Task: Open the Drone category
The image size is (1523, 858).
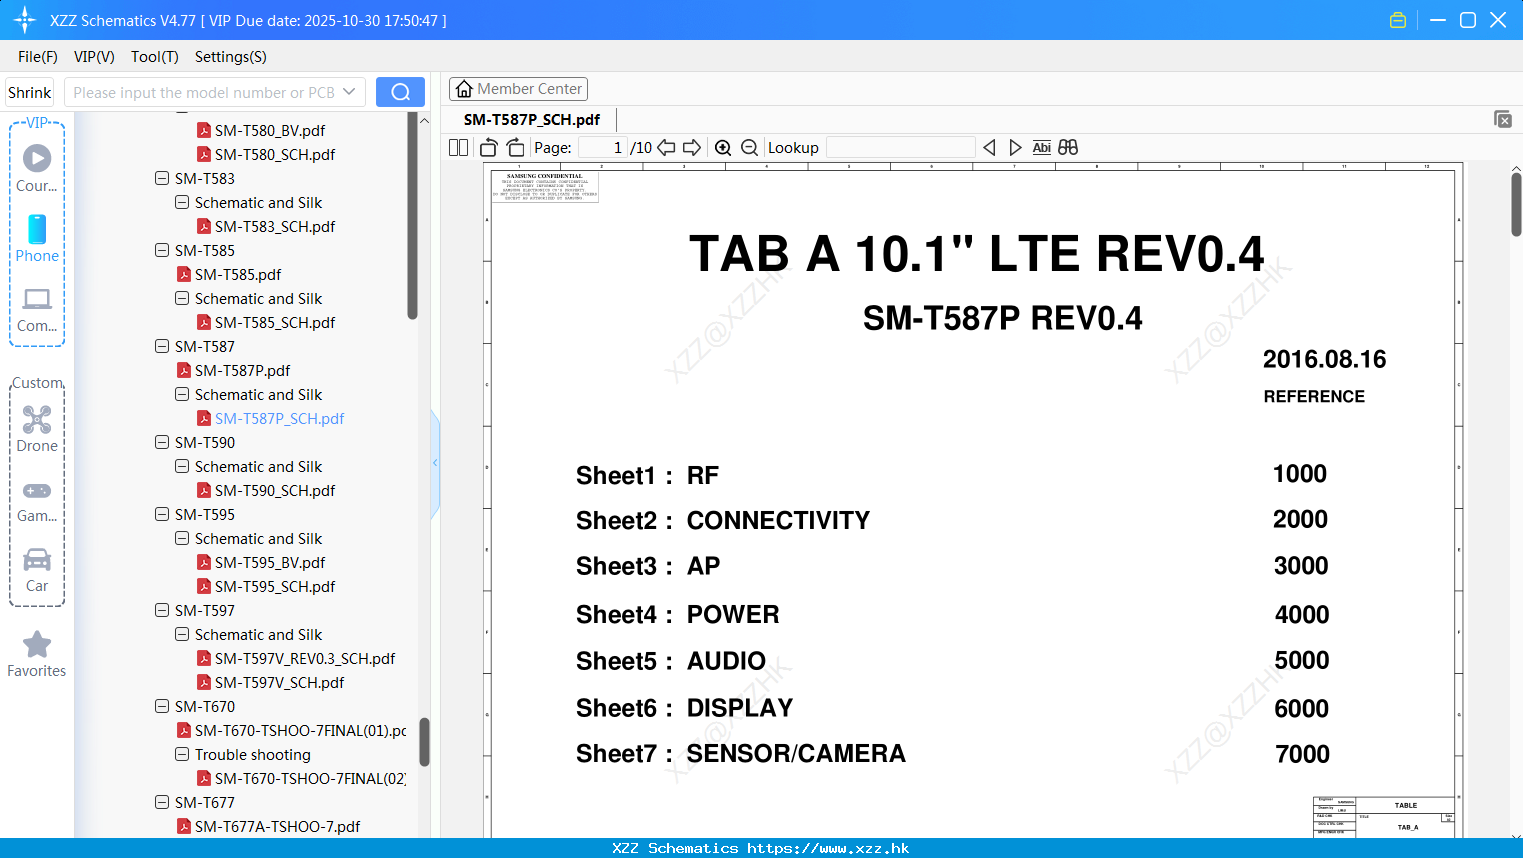Action: (37, 428)
